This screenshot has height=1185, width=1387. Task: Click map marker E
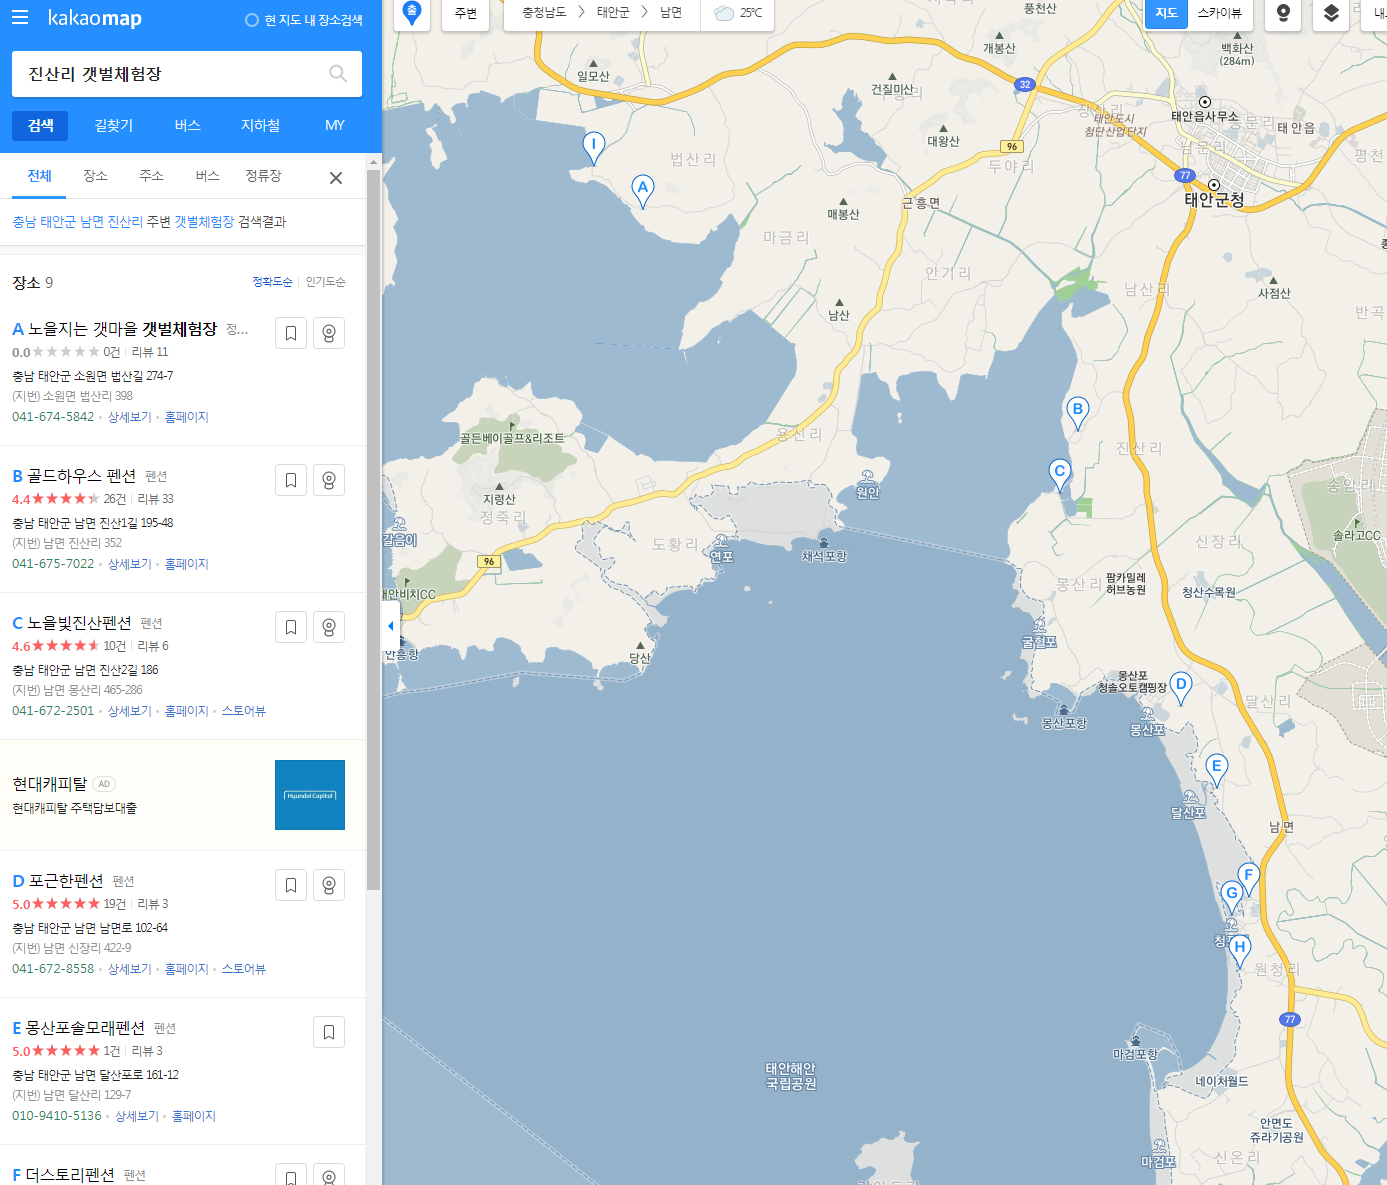[x=1216, y=770]
